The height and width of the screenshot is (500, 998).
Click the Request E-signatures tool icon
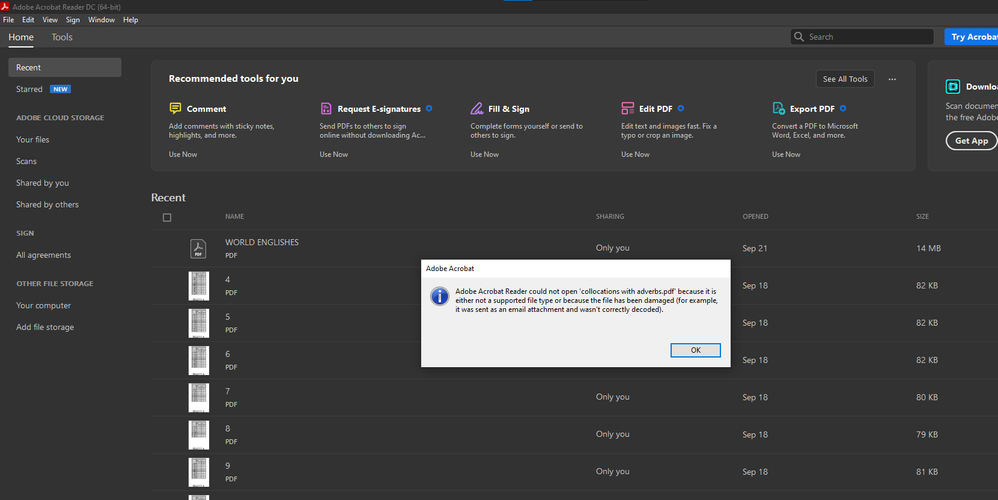[x=326, y=108]
